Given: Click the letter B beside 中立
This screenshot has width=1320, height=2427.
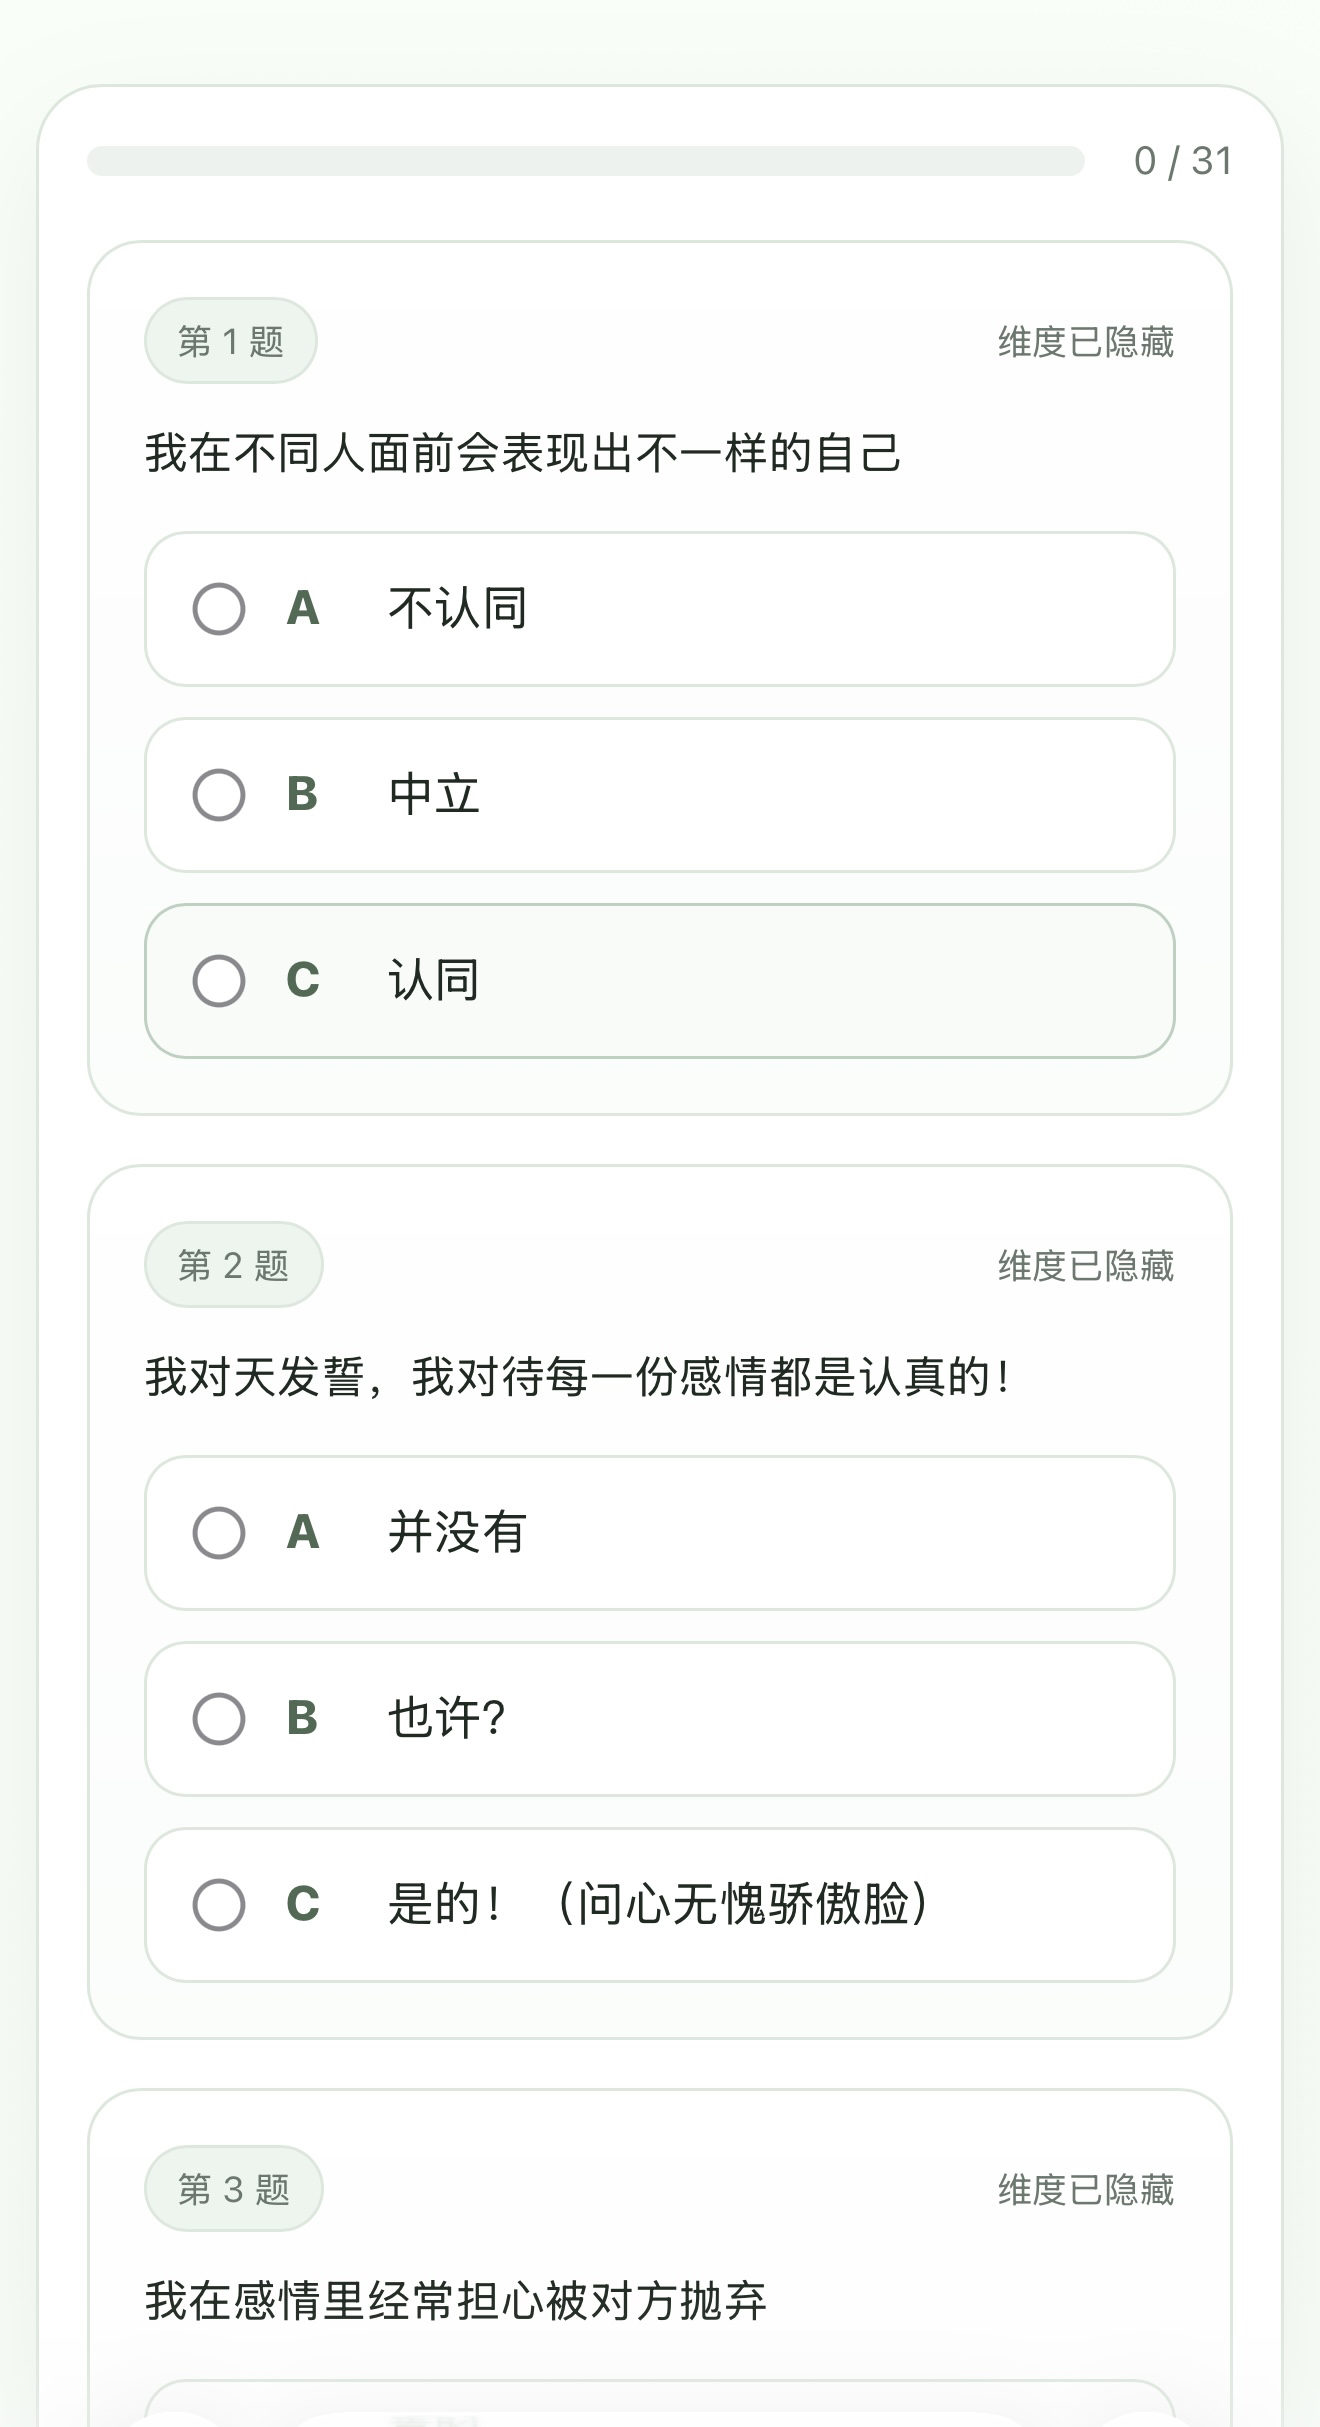Looking at the screenshot, I should click(x=302, y=795).
